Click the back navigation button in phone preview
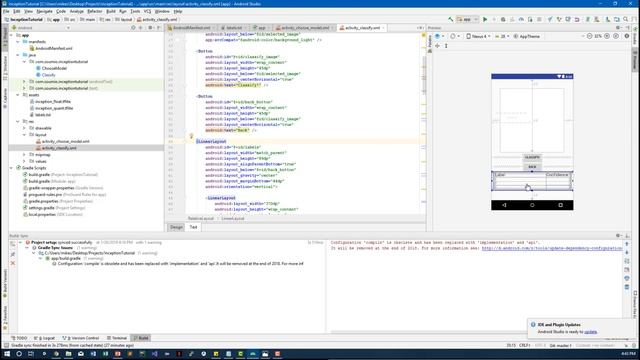 point(504,205)
